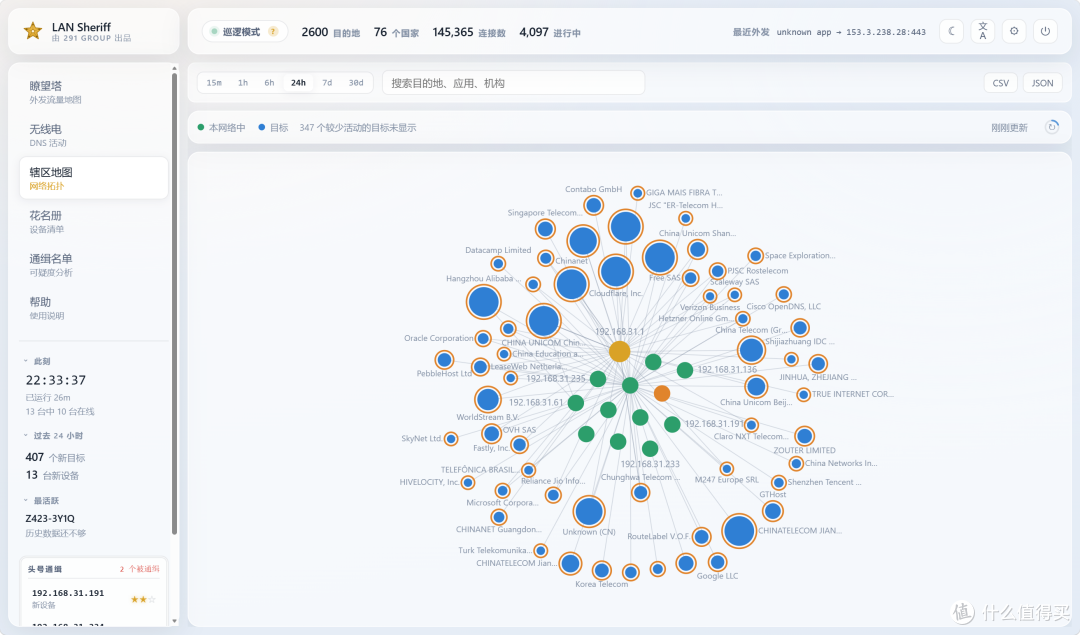1080x635 pixels.
Task: Select the 1h time range
Action: 243,83
